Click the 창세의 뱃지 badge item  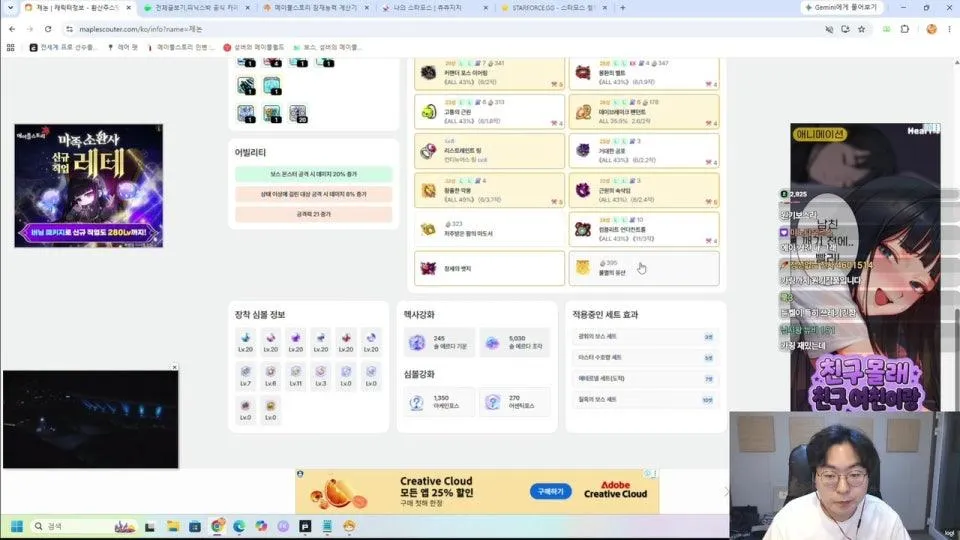point(489,268)
